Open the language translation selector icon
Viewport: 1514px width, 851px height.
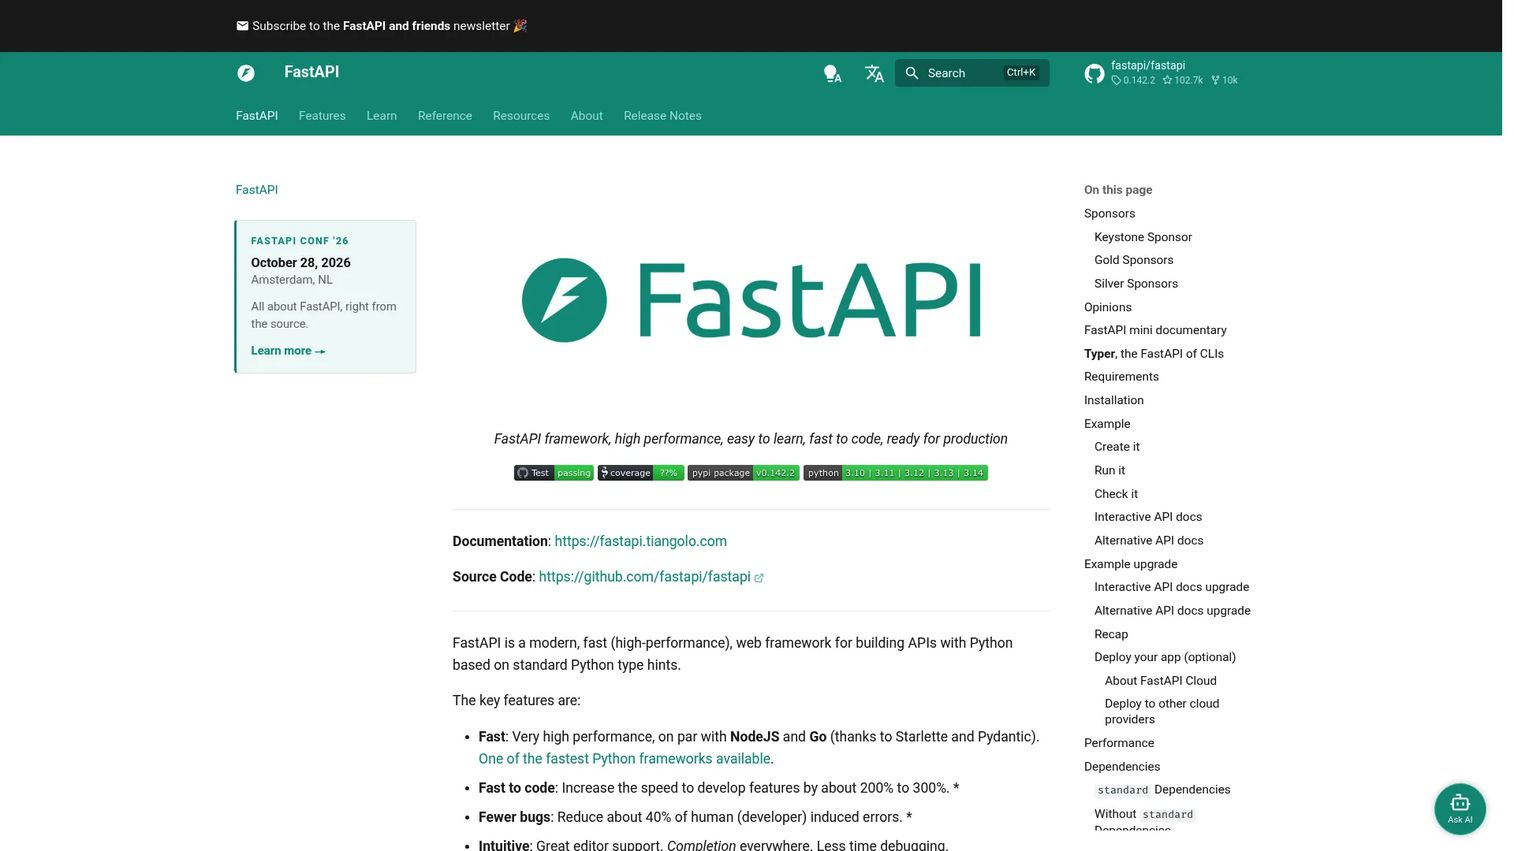click(x=874, y=74)
